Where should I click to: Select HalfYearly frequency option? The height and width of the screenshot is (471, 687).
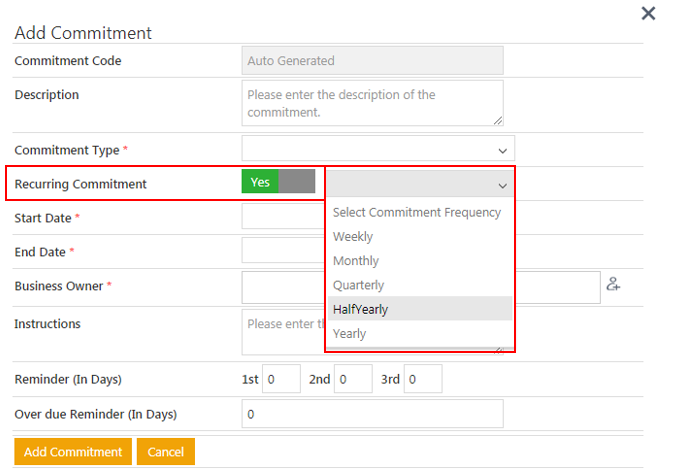pos(360,309)
